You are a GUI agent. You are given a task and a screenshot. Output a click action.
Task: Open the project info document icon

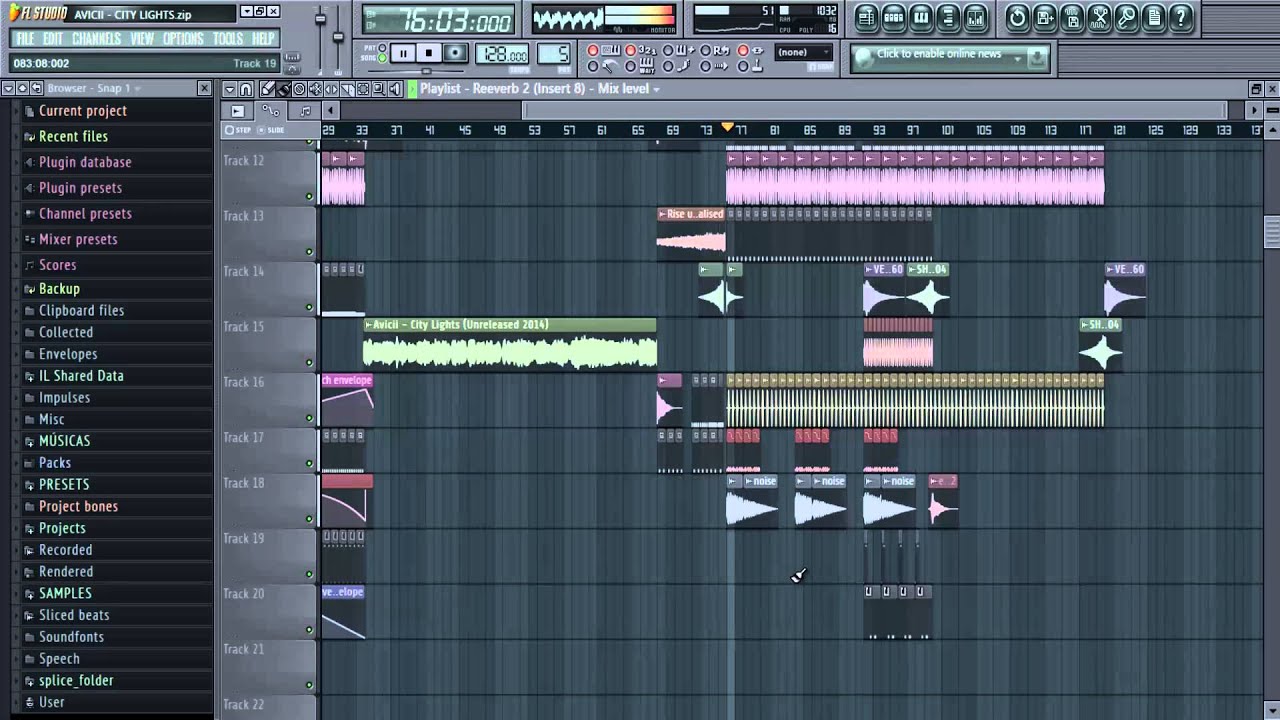click(1154, 17)
